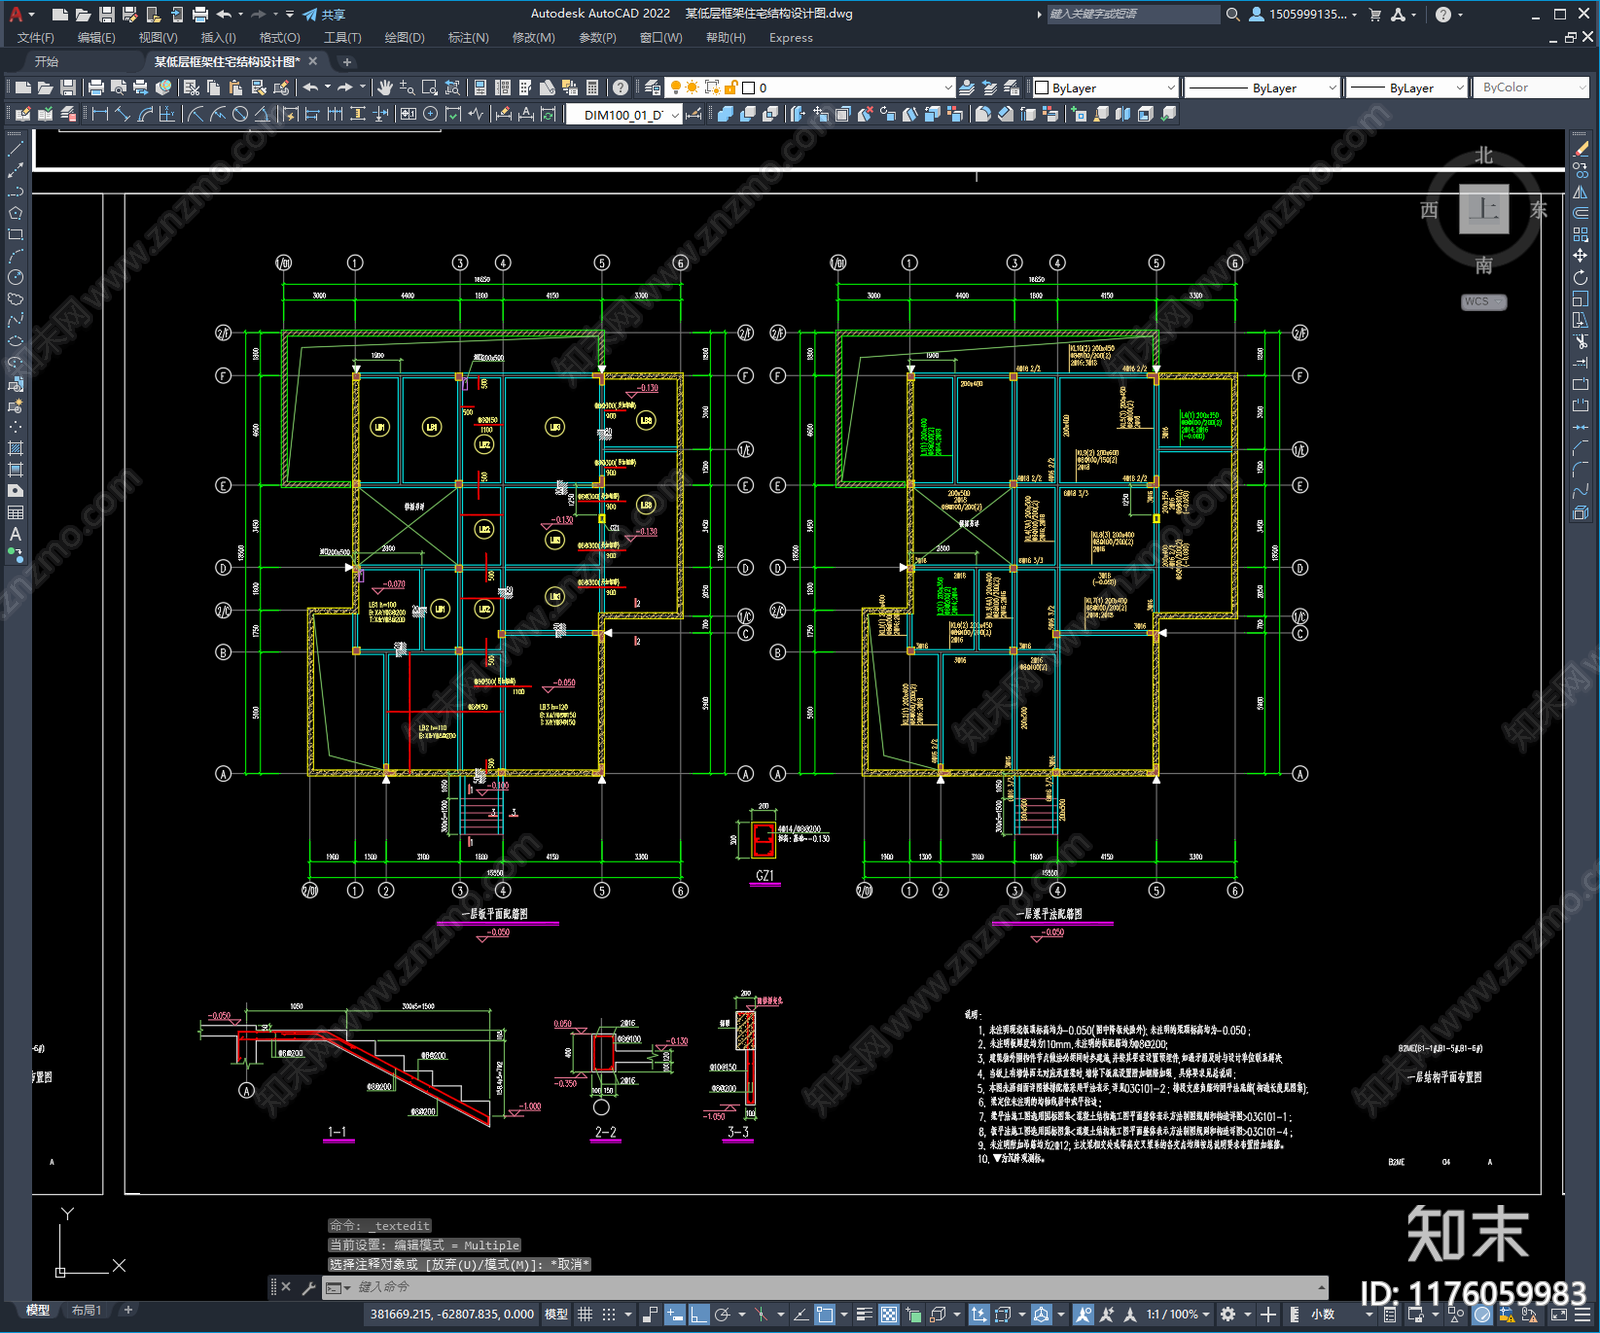Open the ByLayer linetype dropdown
Viewport: 1600px width, 1333px height.
click(1262, 88)
